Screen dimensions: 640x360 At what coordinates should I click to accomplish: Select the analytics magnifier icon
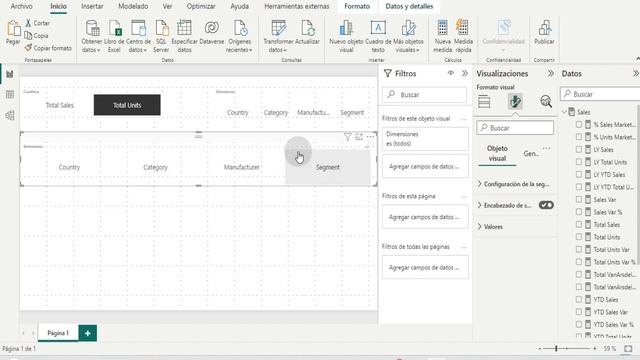[546, 101]
